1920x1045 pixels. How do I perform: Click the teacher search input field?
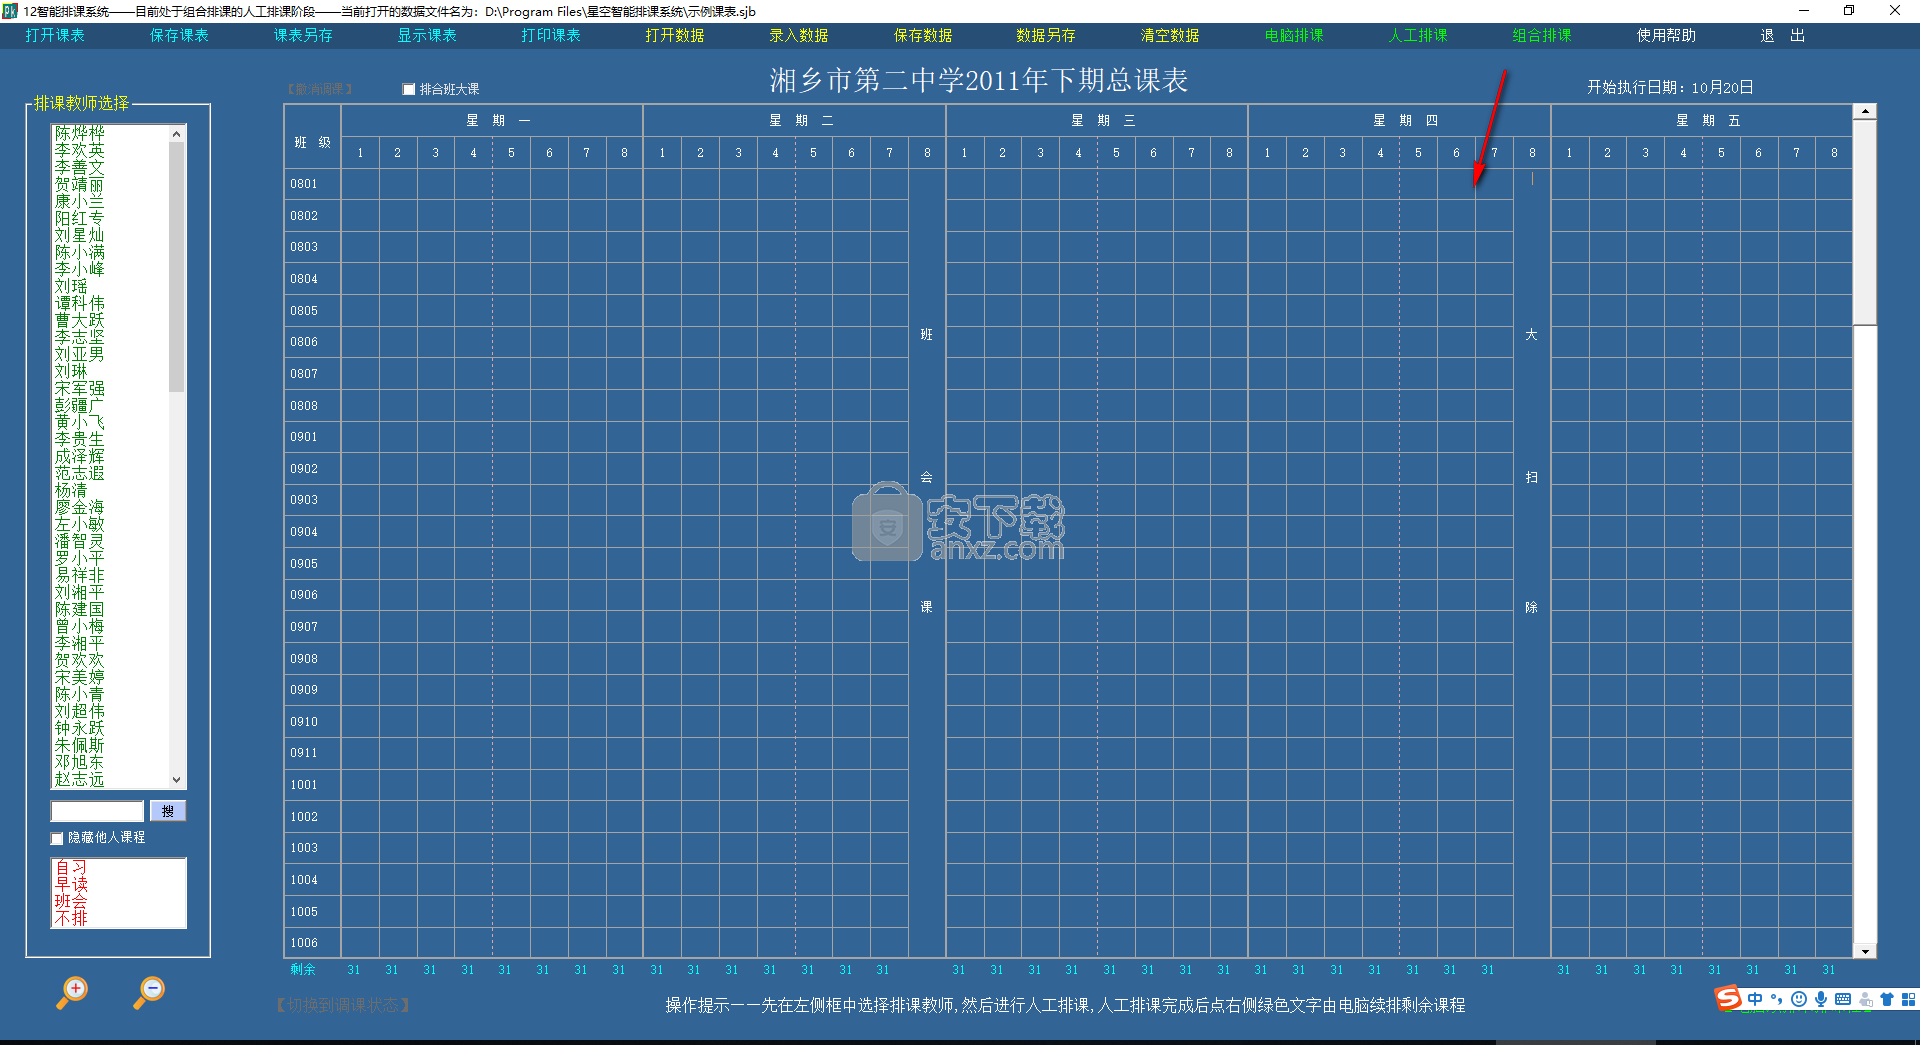point(97,811)
